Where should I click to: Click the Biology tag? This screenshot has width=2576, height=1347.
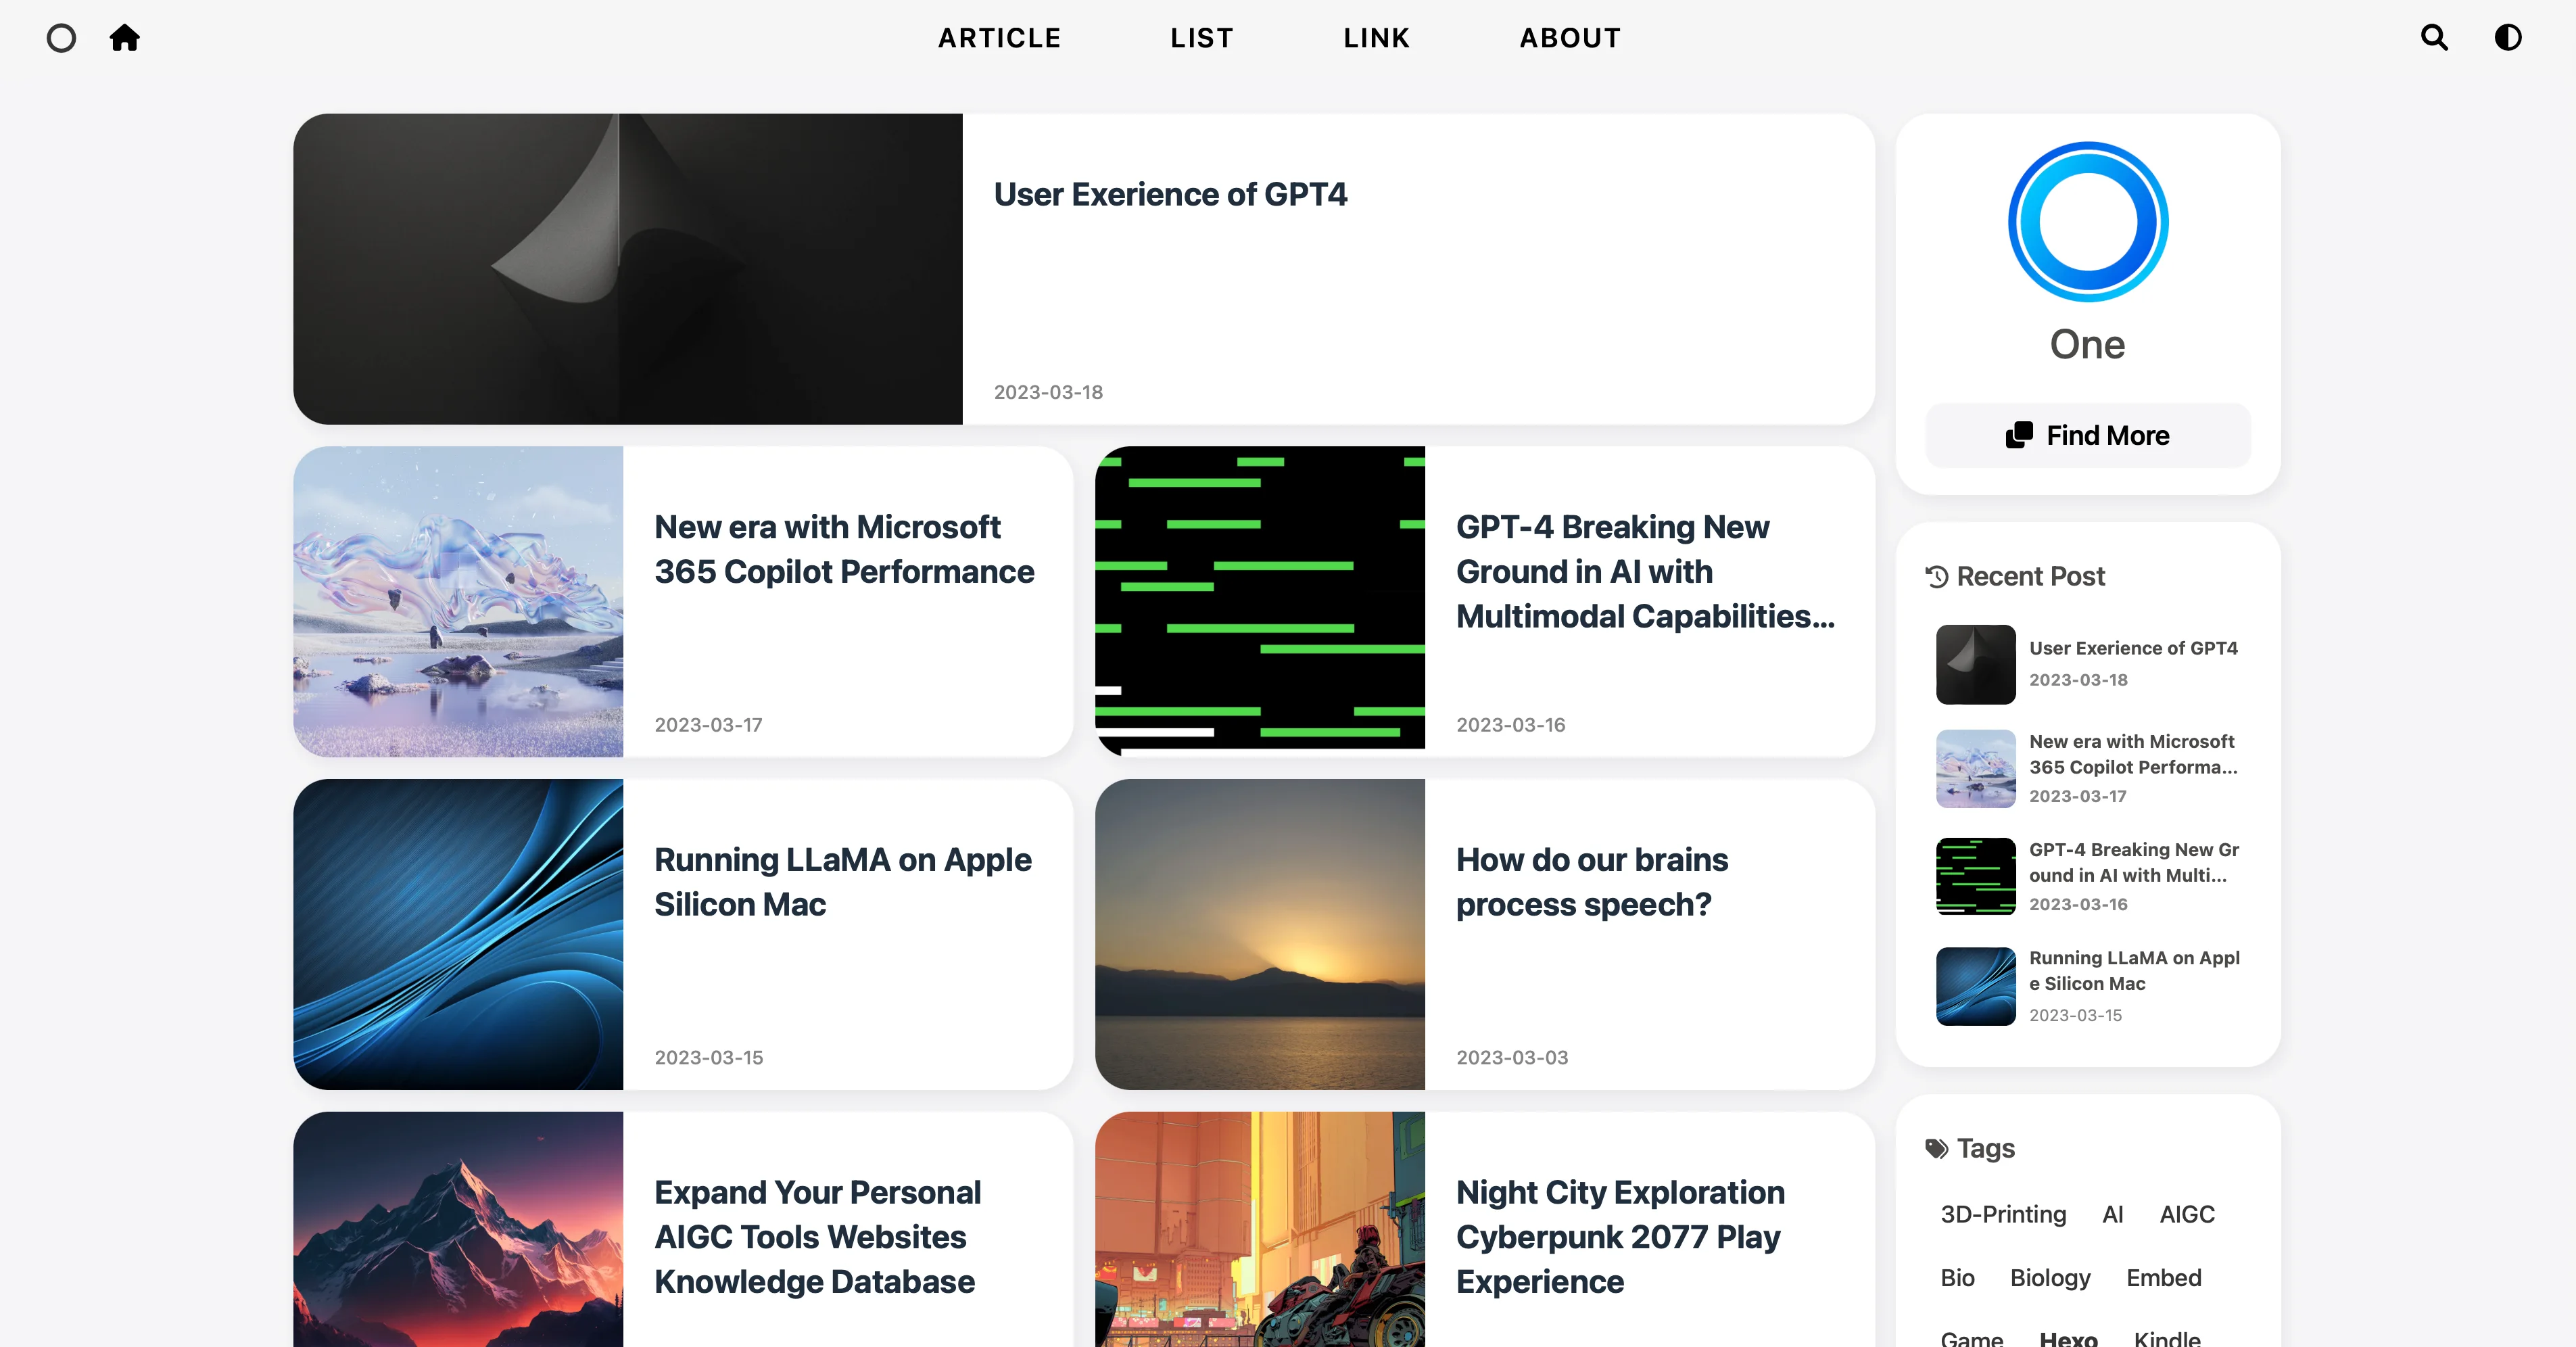(x=2049, y=1278)
